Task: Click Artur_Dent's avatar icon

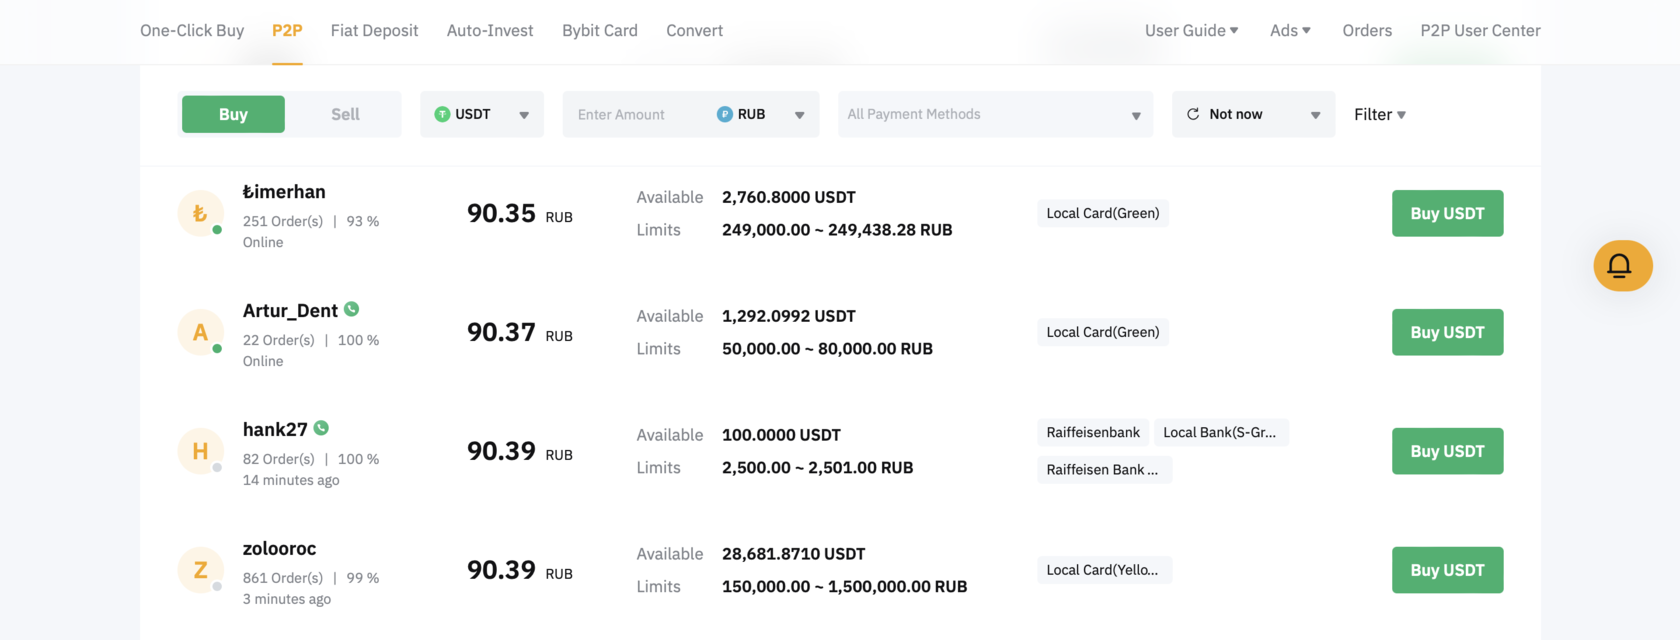Action: coord(200,332)
